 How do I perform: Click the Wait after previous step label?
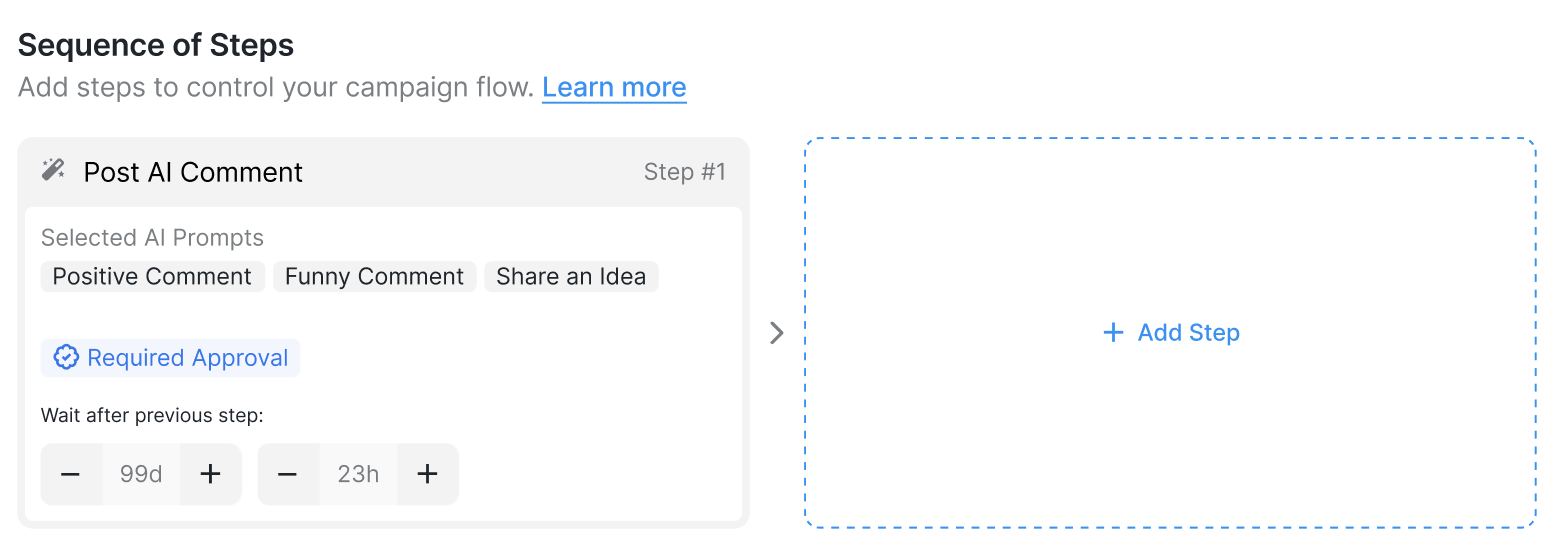point(152,415)
